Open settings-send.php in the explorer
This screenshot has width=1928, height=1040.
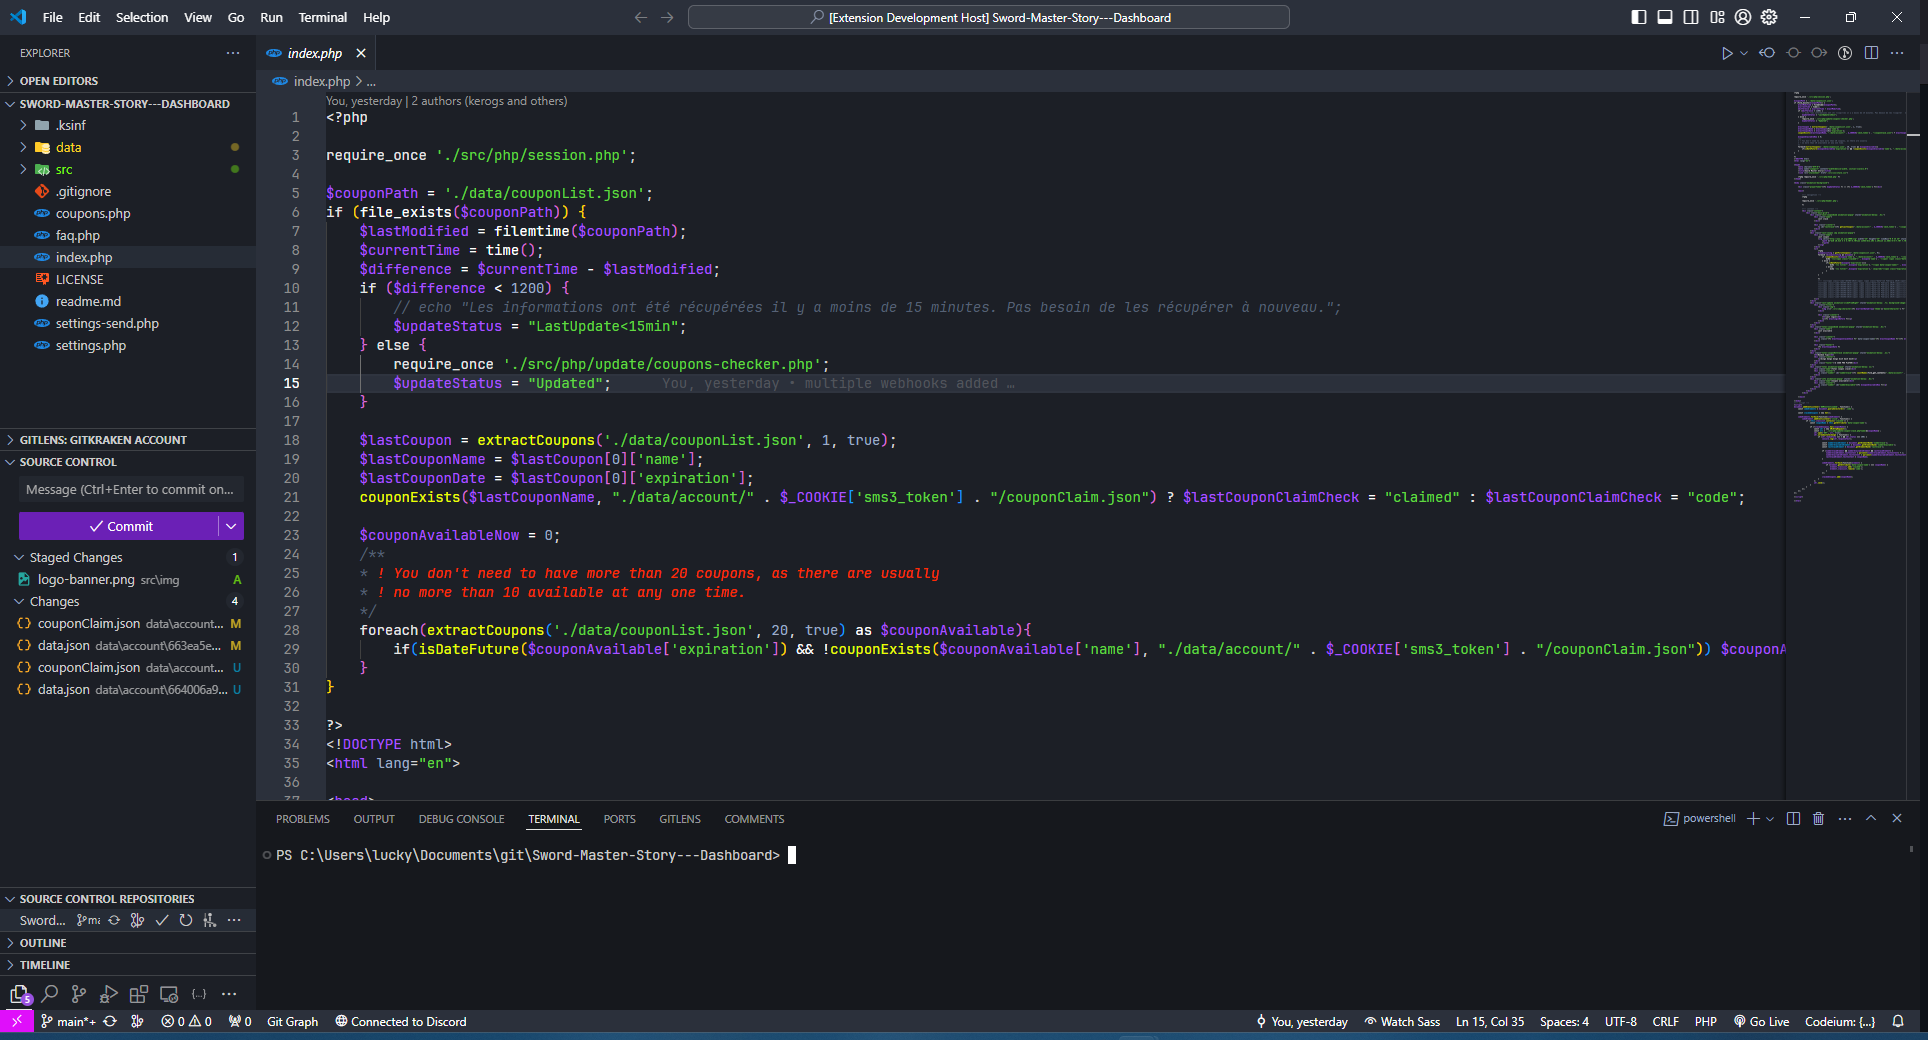(x=107, y=323)
